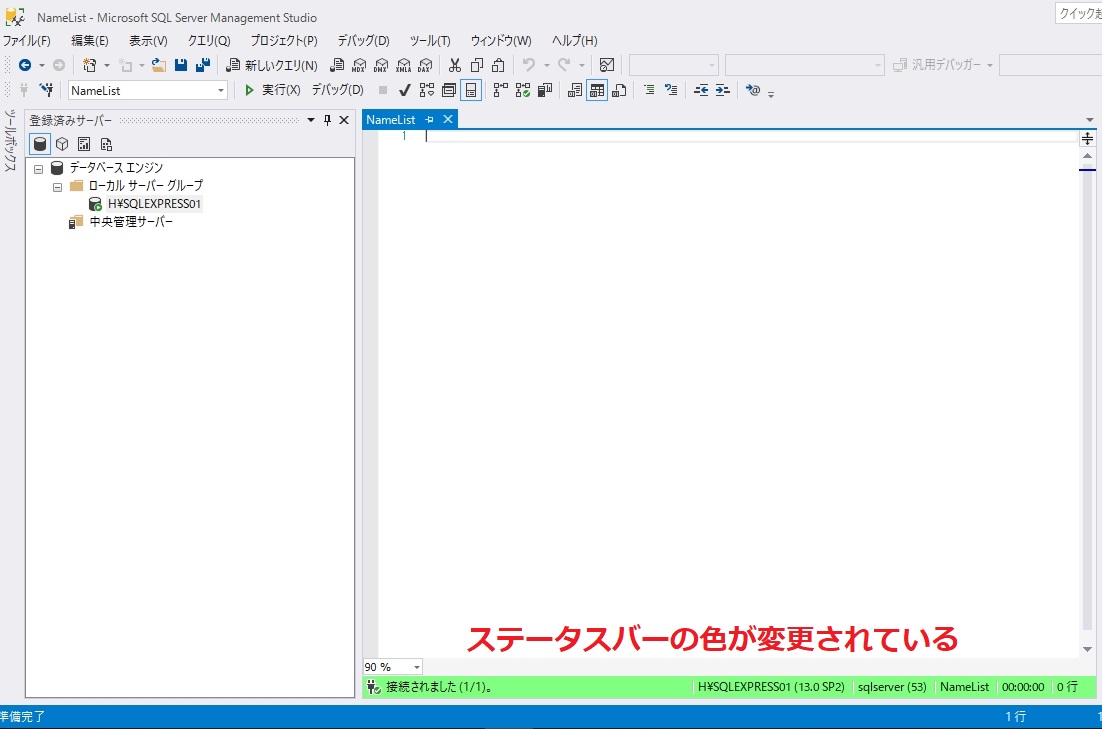Close the Registered Servers panel

[344, 120]
